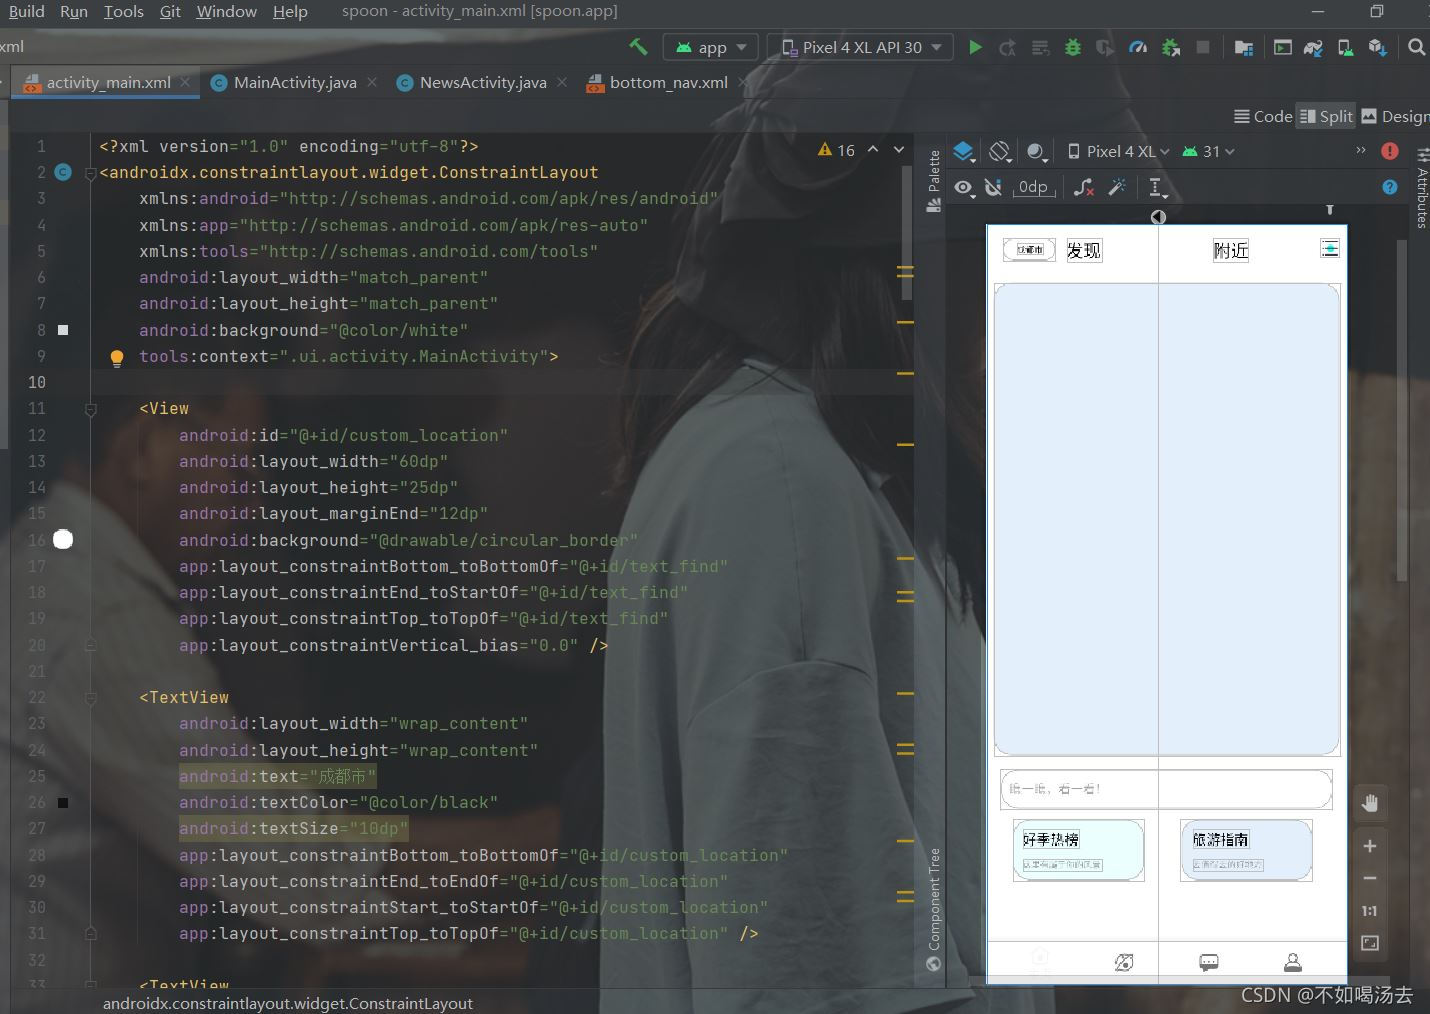Open the Pixel 4 XL API 30 device dropdown
1430x1014 pixels.
861,47
